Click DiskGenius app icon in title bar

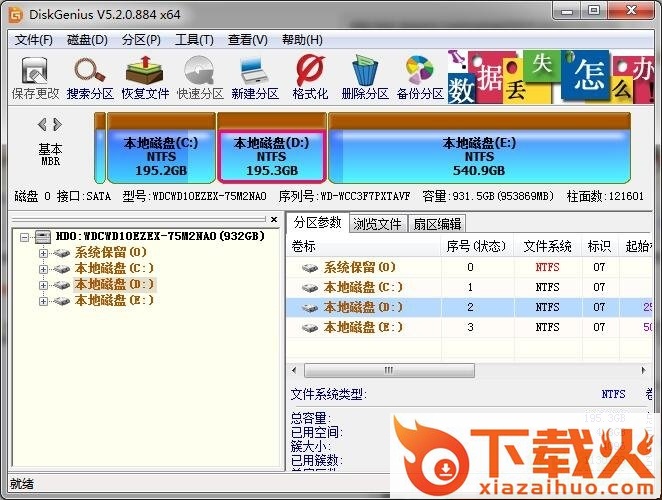point(16,15)
